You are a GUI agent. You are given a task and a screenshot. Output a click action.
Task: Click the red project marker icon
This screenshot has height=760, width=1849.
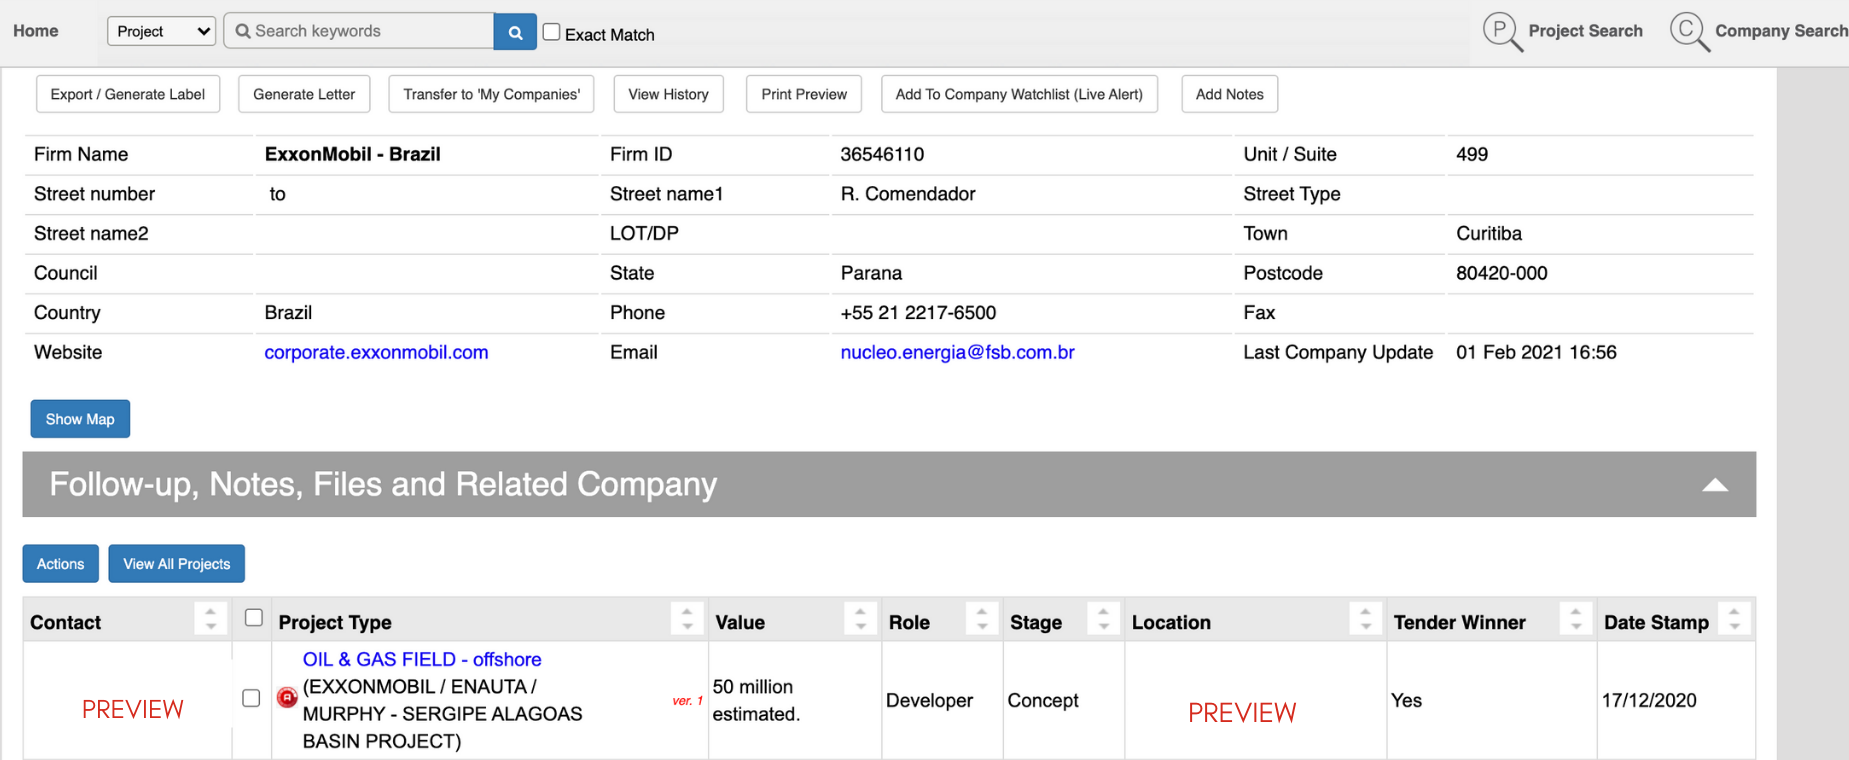coord(287,698)
